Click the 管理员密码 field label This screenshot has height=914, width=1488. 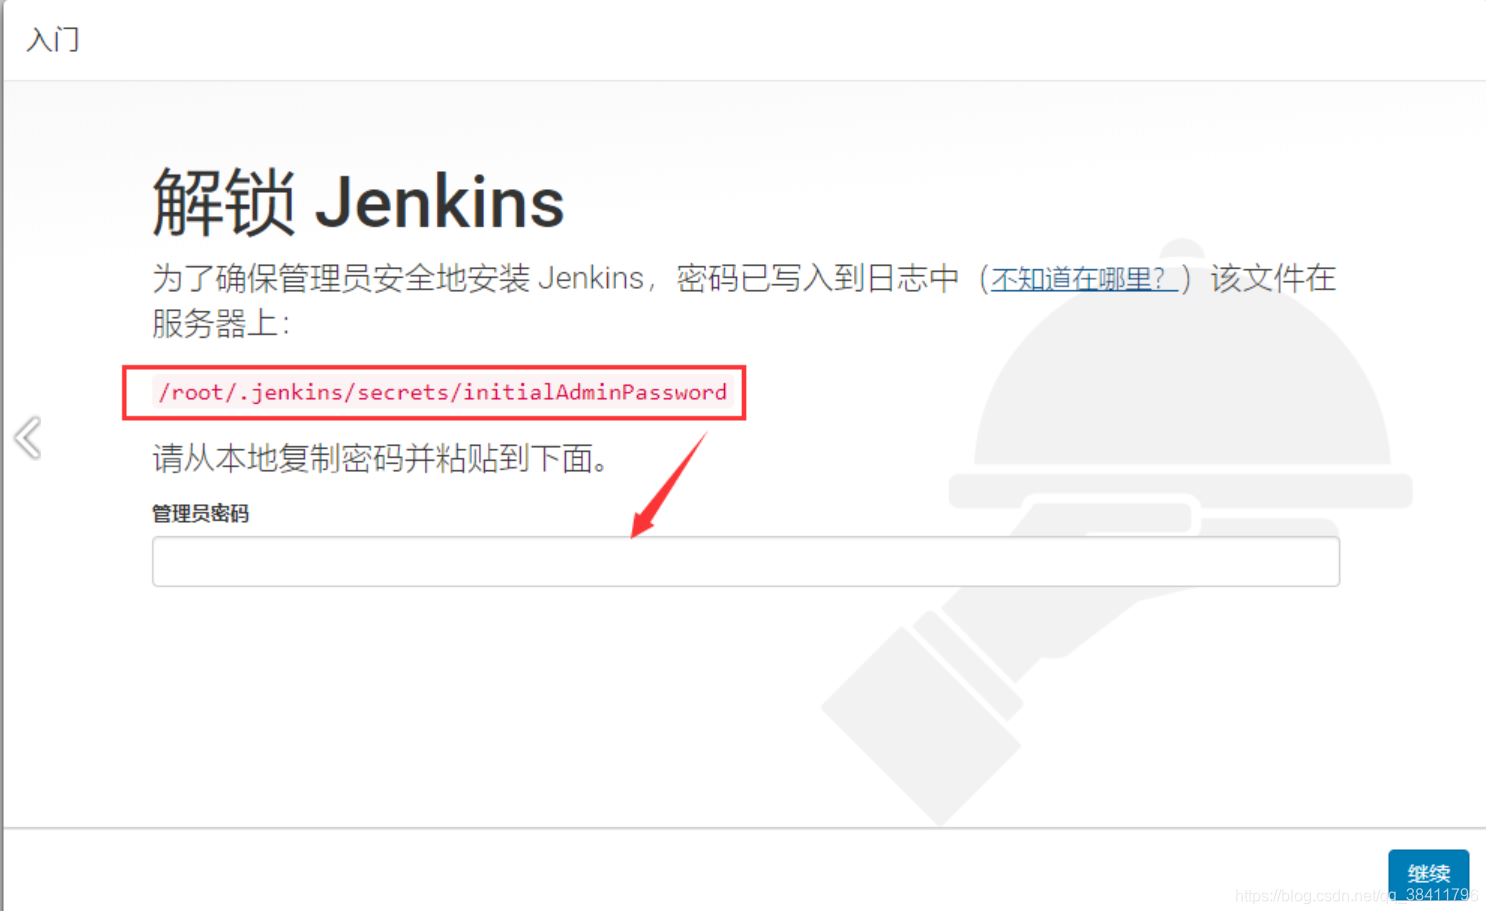click(200, 514)
